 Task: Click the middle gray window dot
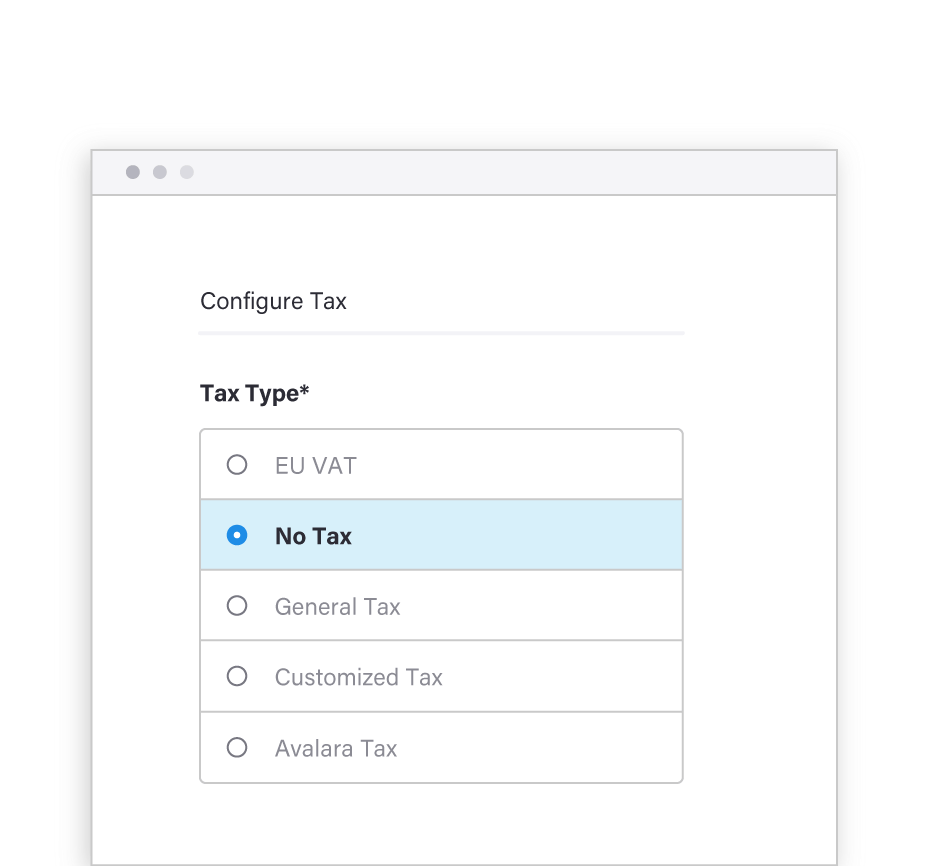point(160,172)
